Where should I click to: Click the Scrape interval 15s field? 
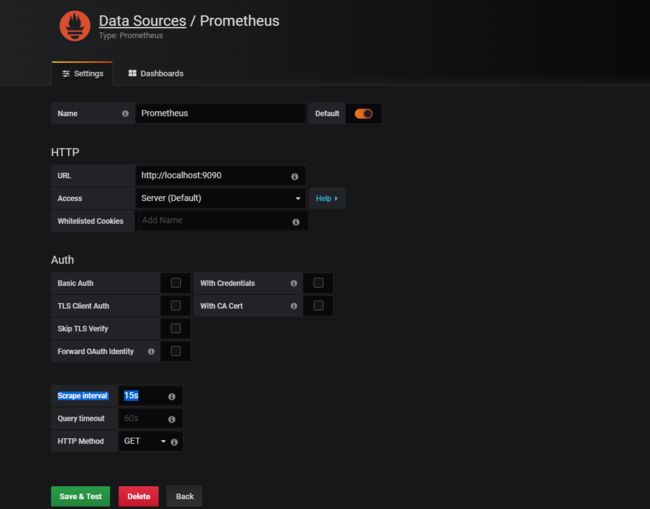click(x=150, y=396)
